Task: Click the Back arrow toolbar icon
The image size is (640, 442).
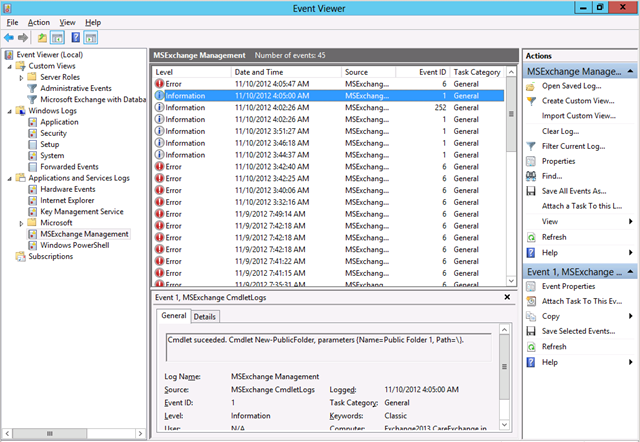Action: pyautogui.click(x=9, y=38)
